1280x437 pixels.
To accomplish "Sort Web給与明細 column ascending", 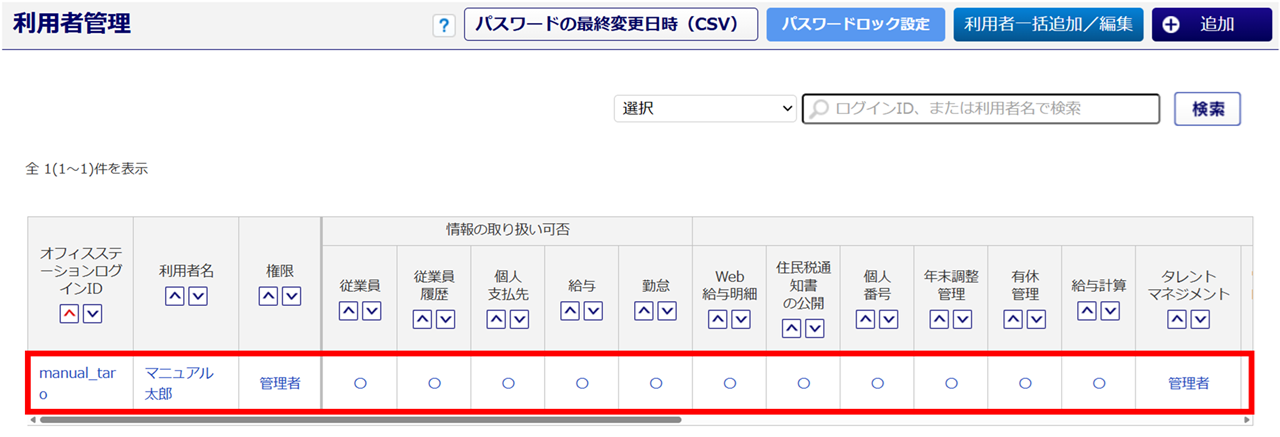I will coord(718,320).
